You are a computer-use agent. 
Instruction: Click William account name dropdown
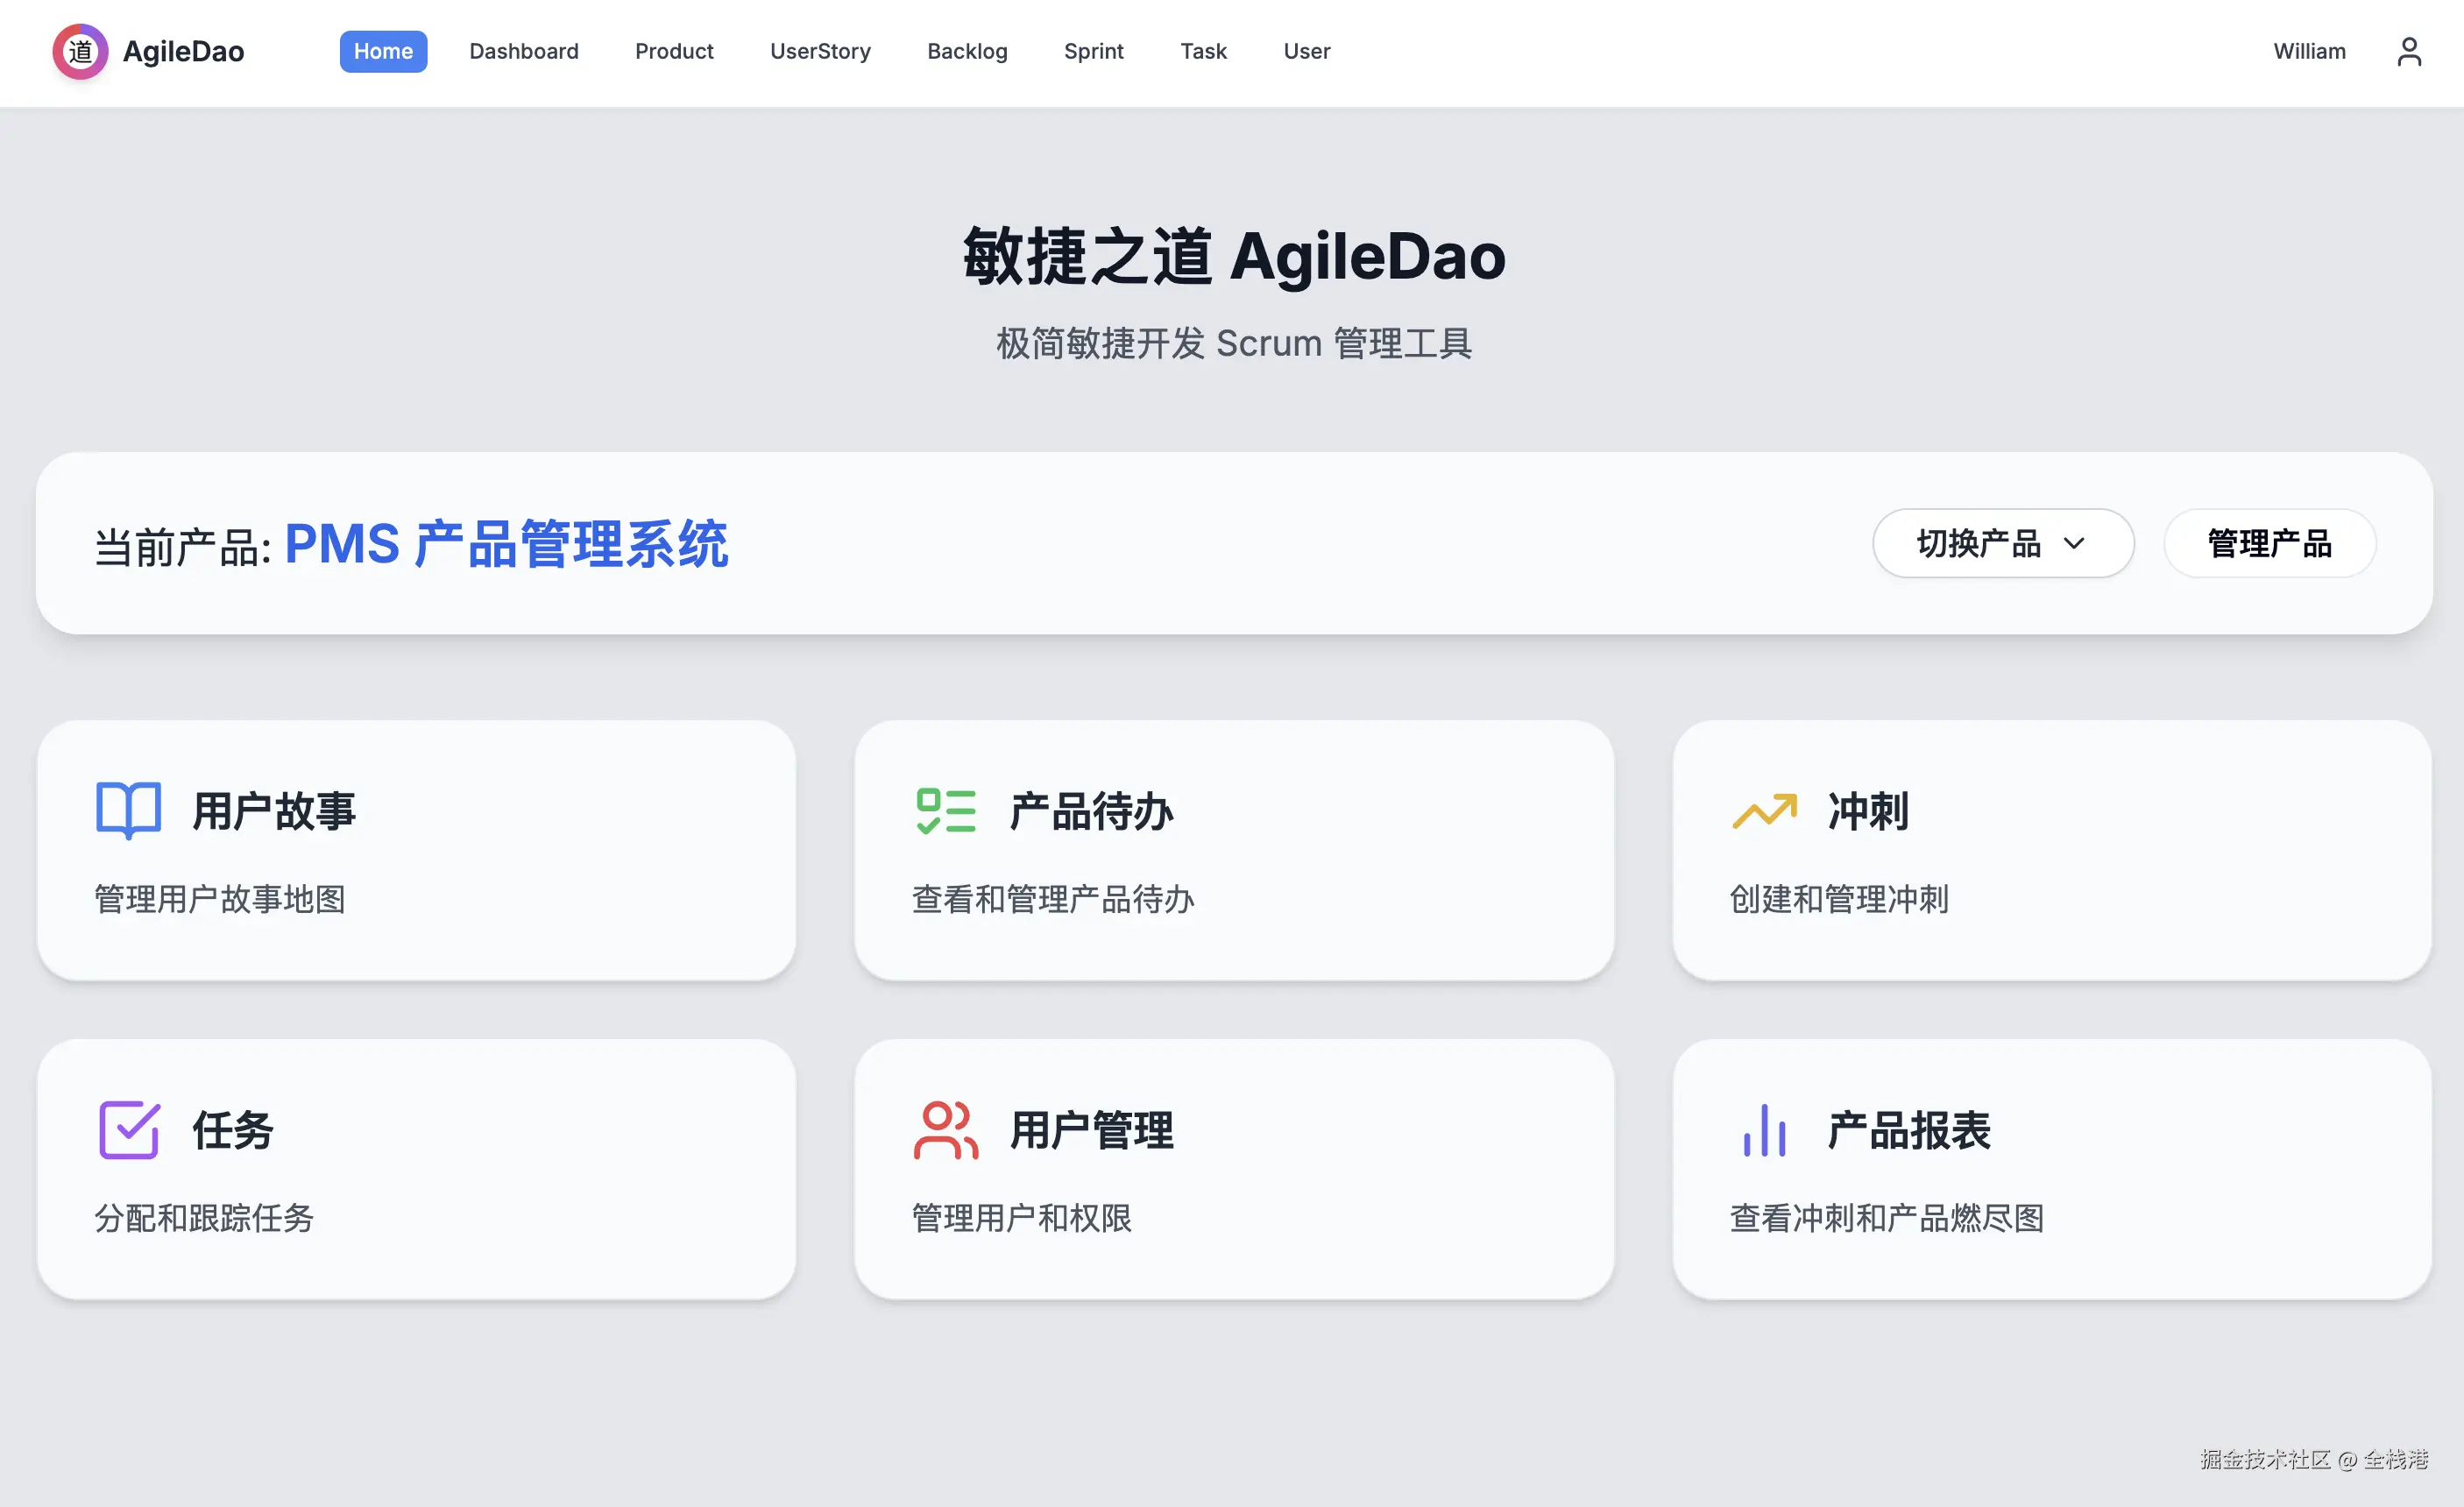click(2309, 51)
